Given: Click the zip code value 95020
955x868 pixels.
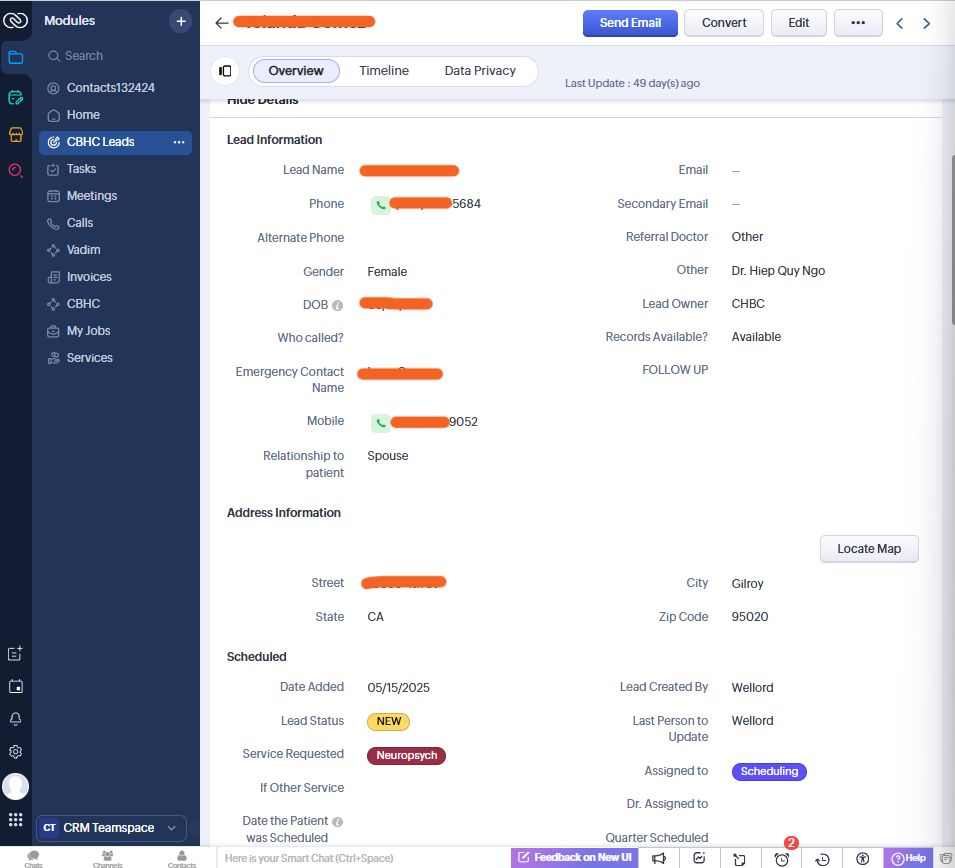Looking at the screenshot, I should pyautogui.click(x=749, y=616).
